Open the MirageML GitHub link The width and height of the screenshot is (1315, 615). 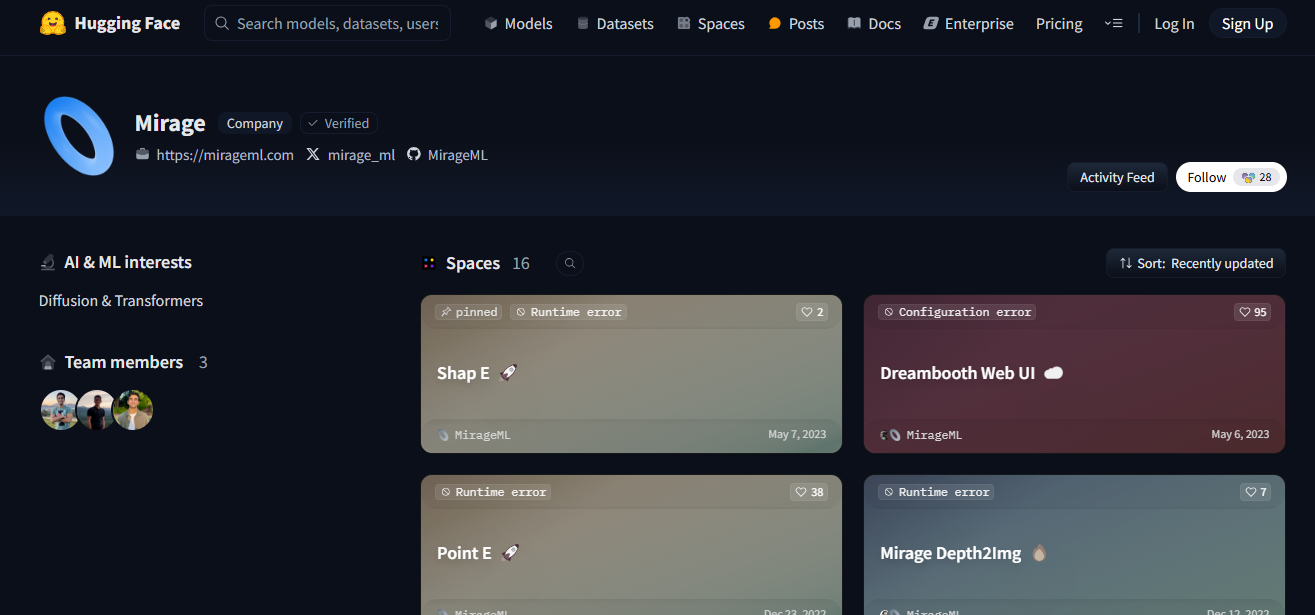tap(447, 155)
